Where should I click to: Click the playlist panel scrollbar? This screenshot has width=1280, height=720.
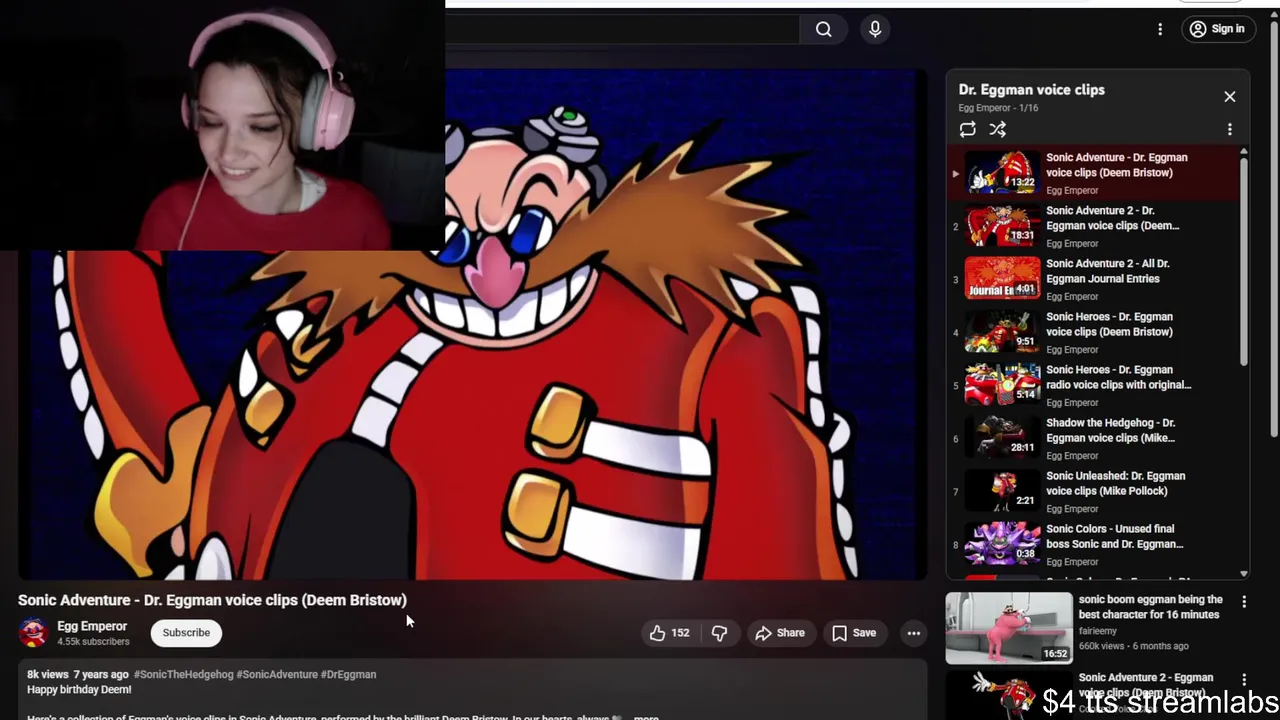click(x=1244, y=260)
